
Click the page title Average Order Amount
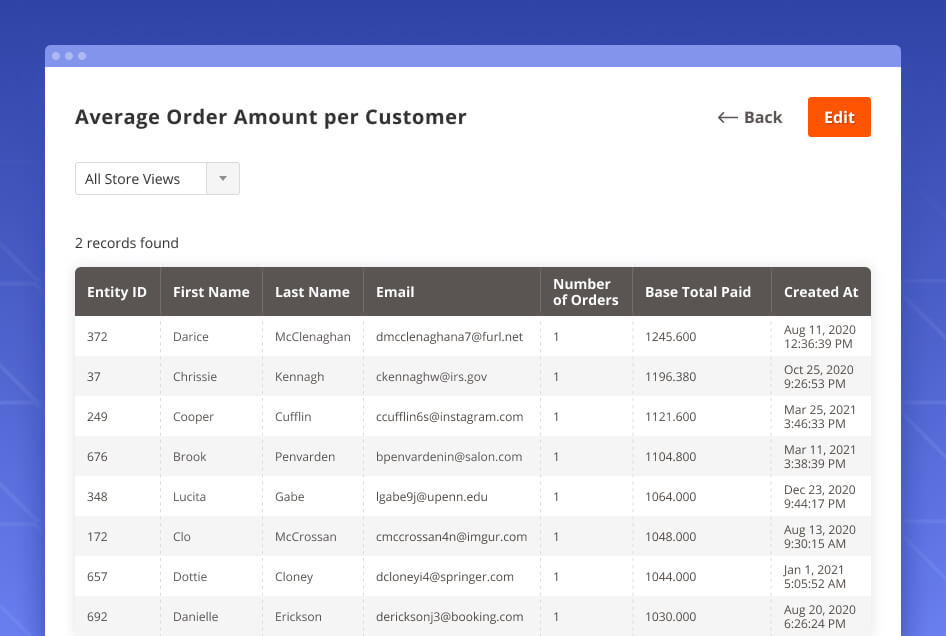pos(270,117)
